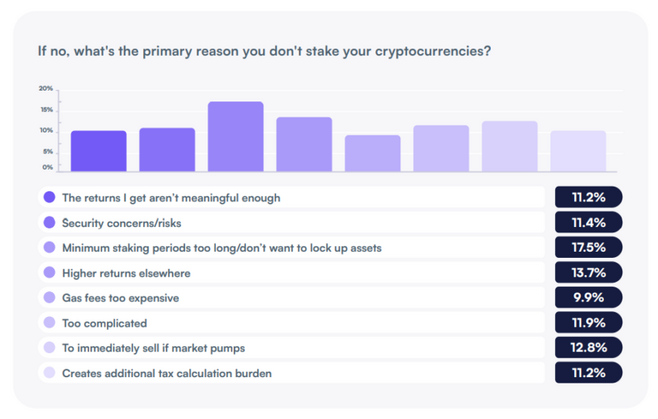658x419 pixels.
Task: Select the 'Too complicated' row label
Action: [x=104, y=323]
